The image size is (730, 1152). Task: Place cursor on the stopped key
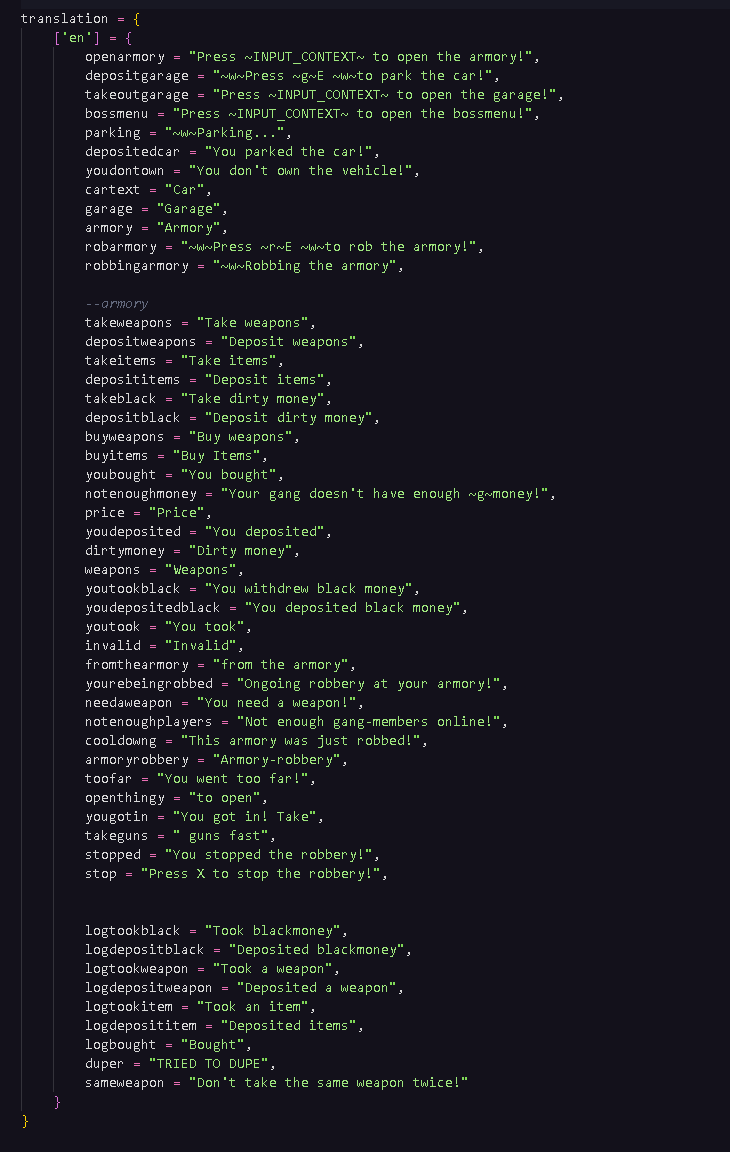[112, 855]
